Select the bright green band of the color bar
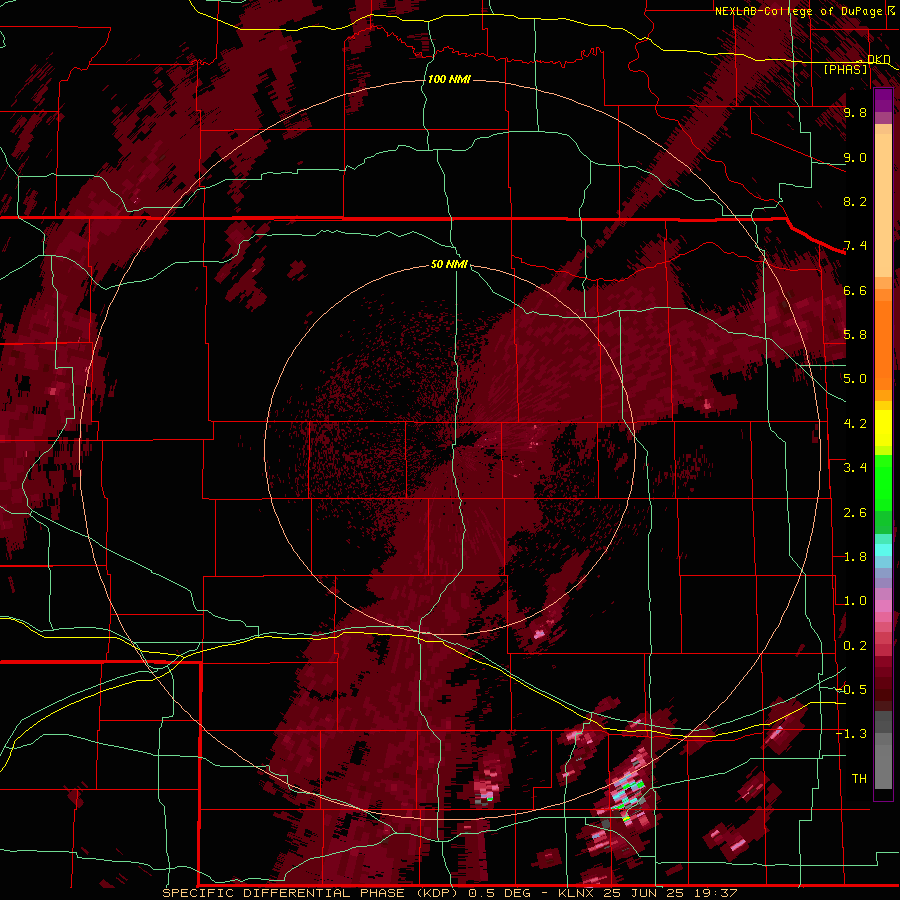 (883, 484)
